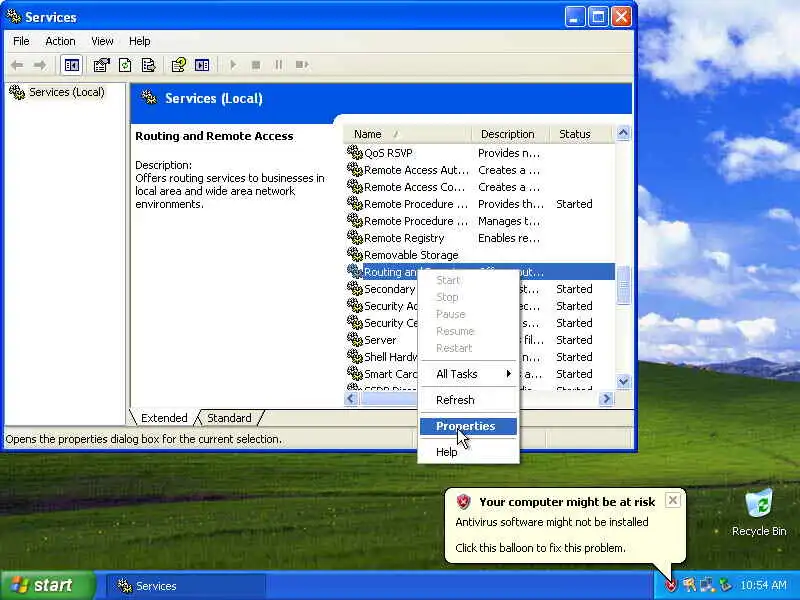800x600 pixels.
Task: Click the Refresh toolbar icon
Action: pyautogui.click(x=125, y=65)
